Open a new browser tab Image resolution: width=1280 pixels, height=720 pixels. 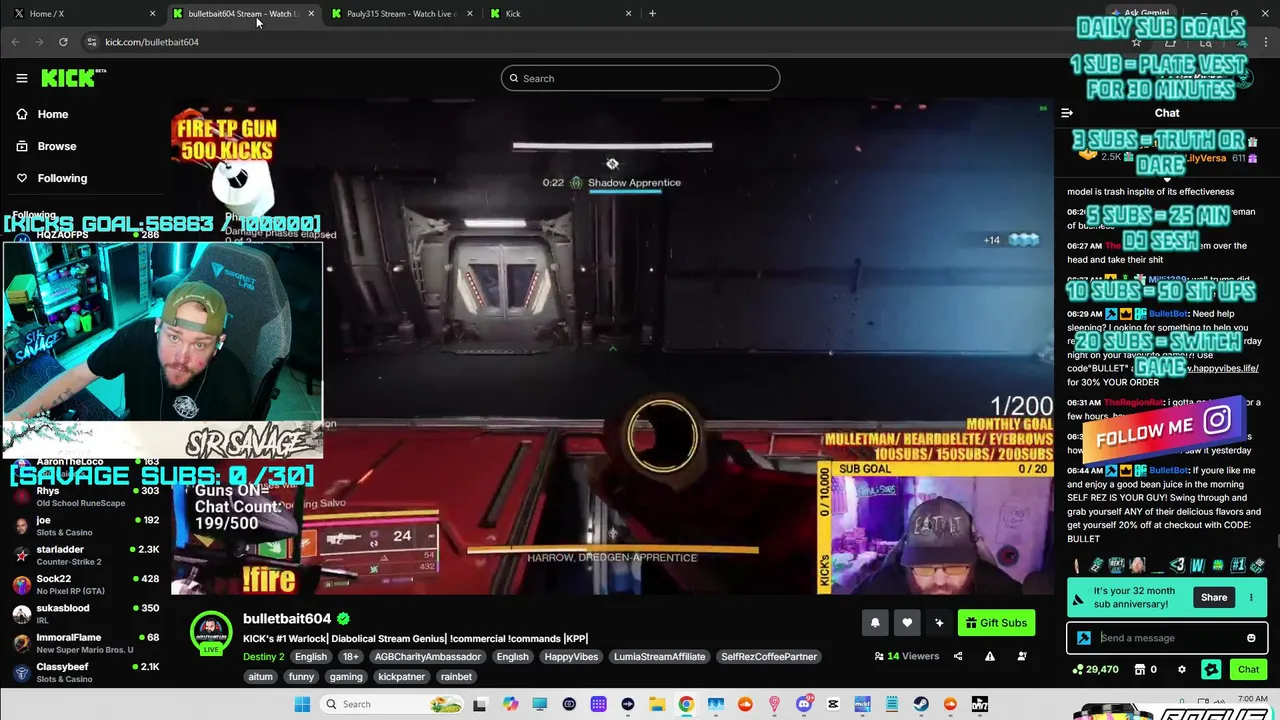[x=652, y=13]
